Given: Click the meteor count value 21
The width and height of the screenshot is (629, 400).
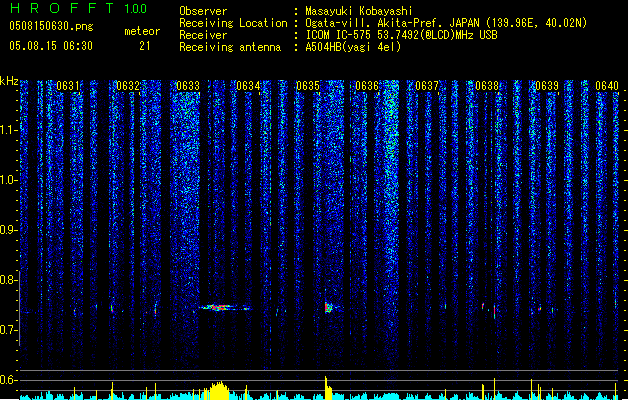Looking at the screenshot, I should 145,46.
